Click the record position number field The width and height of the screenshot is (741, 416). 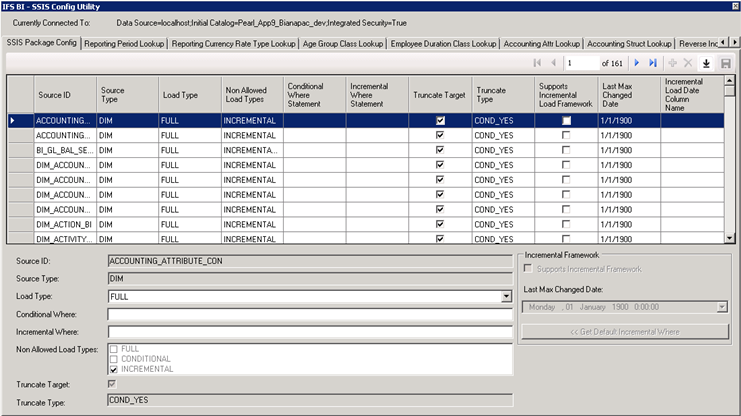tap(582, 63)
